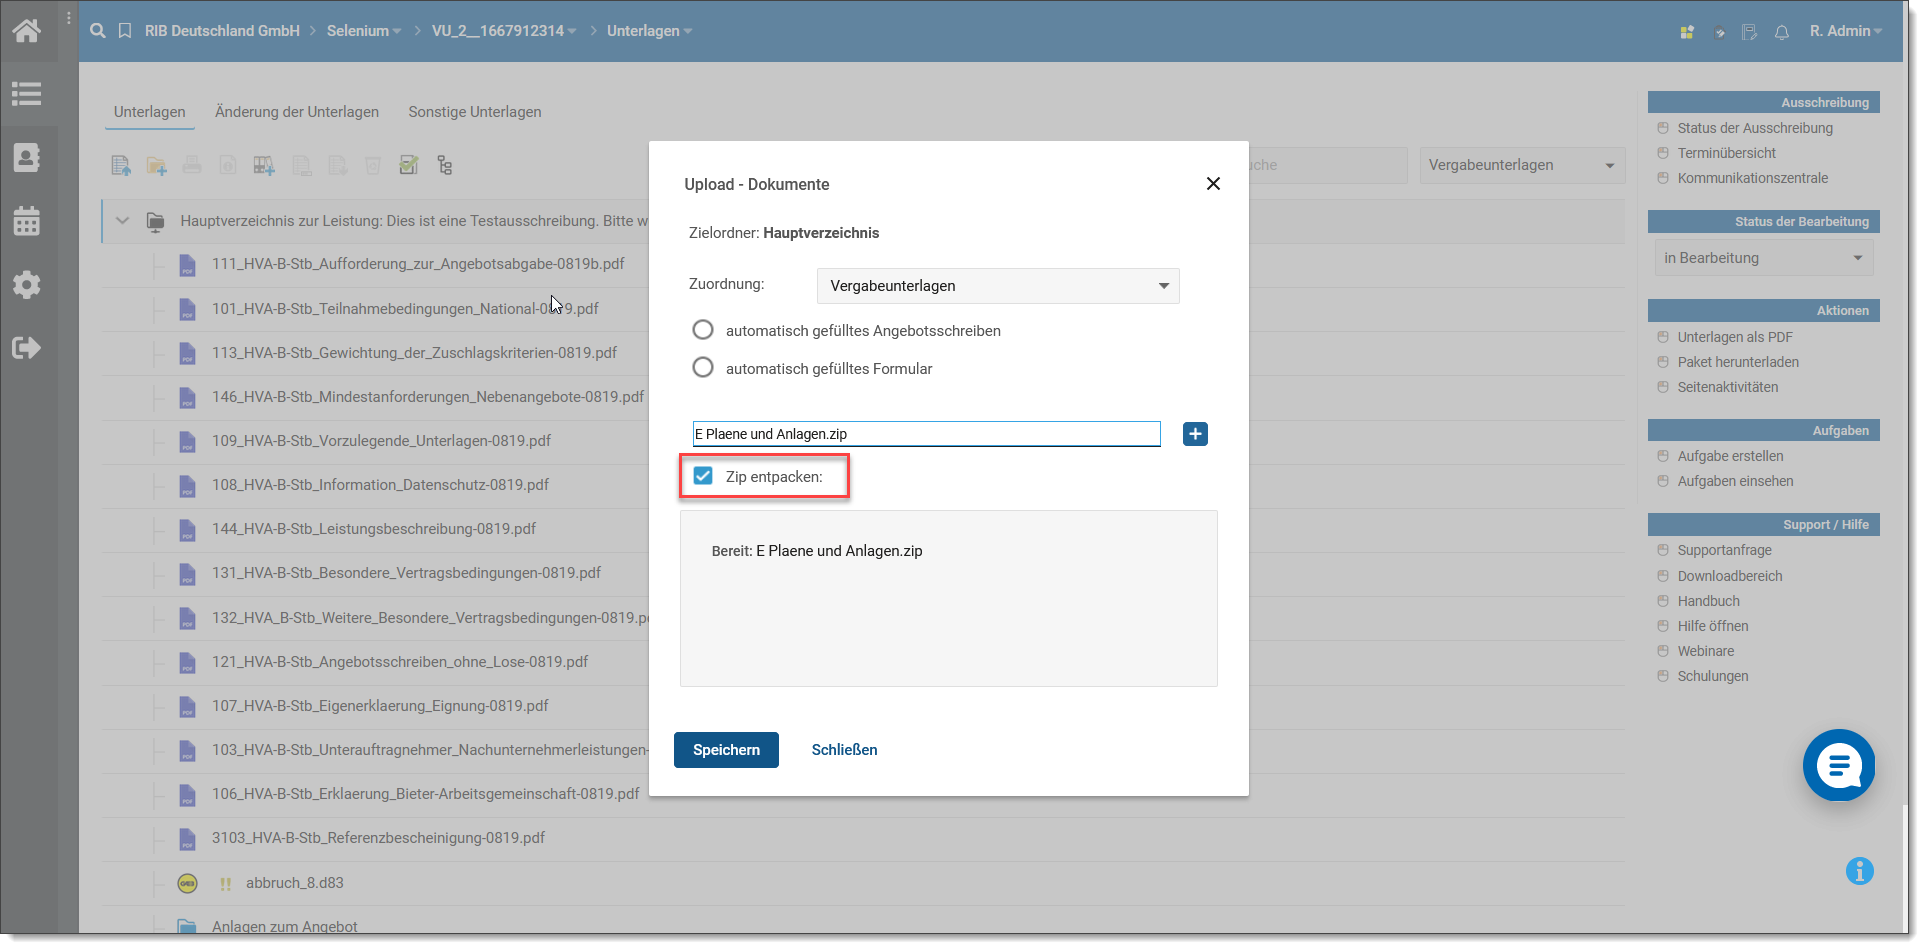The width and height of the screenshot is (1924, 949).
Task: Click the file name input field
Action: click(x=926, y=434)
